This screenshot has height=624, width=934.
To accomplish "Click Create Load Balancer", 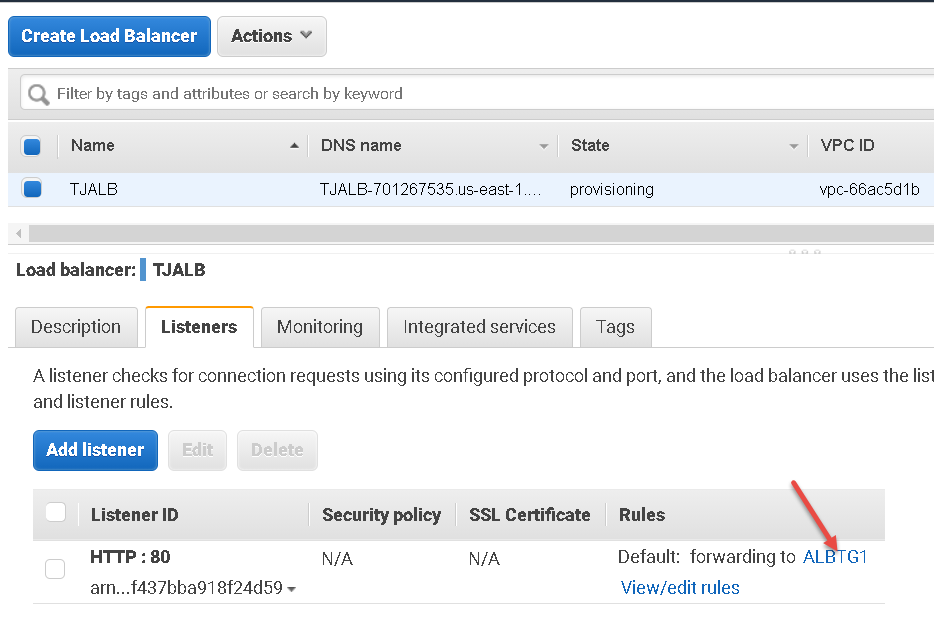I will click(x=109, y=36).
